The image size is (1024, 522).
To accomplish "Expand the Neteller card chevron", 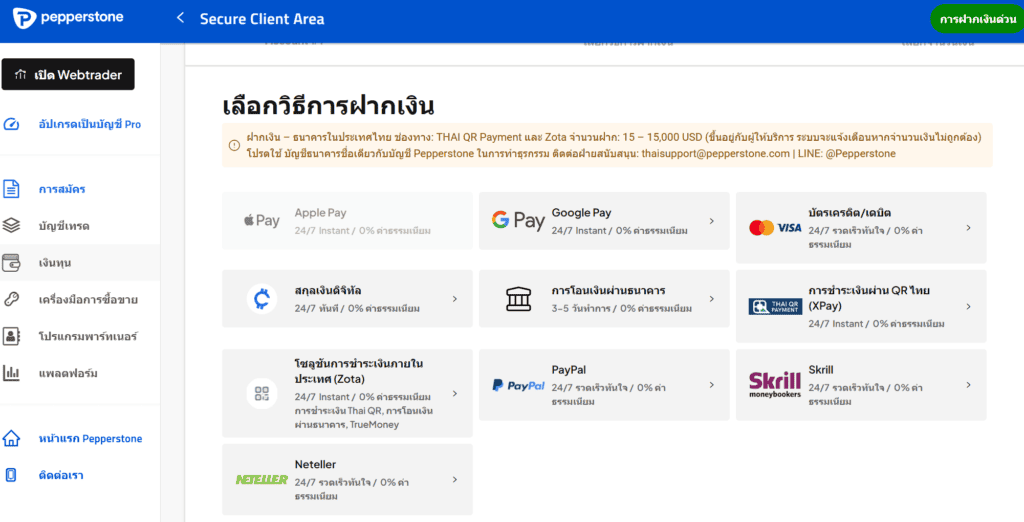I will pos(455,480).
